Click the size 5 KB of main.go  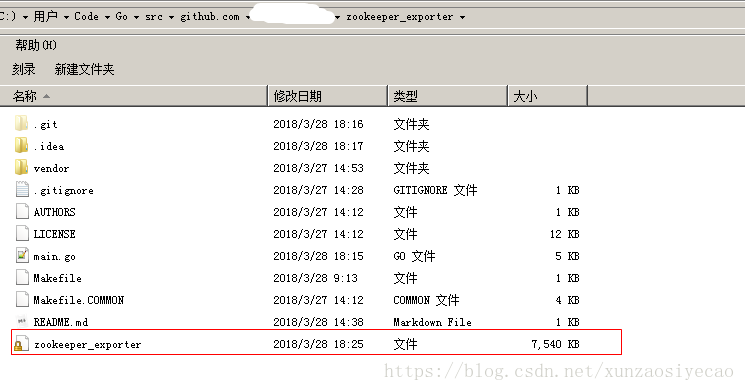pyautogui.click(x=567, y=256)
